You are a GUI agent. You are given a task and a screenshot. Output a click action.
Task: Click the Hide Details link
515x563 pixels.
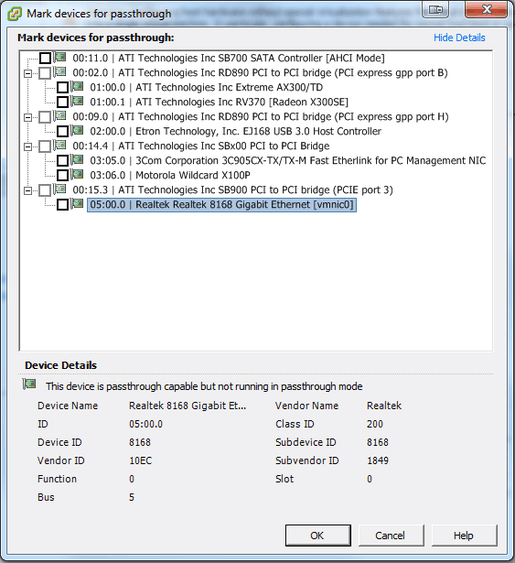[459, 38]
